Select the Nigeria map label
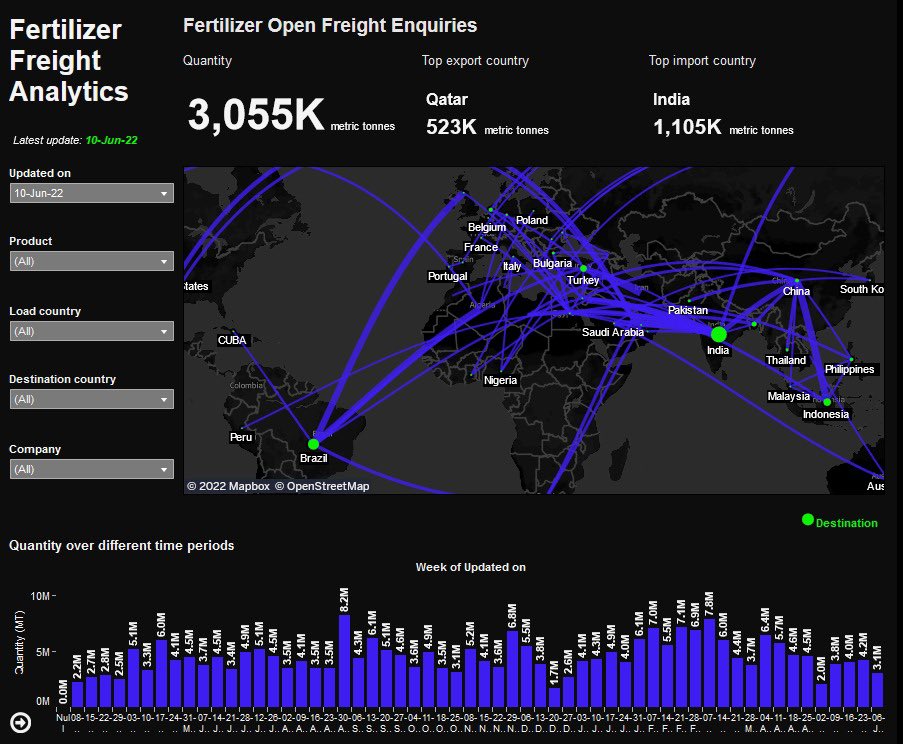Viewport: 903px width, 744px height. pos(500,380)
